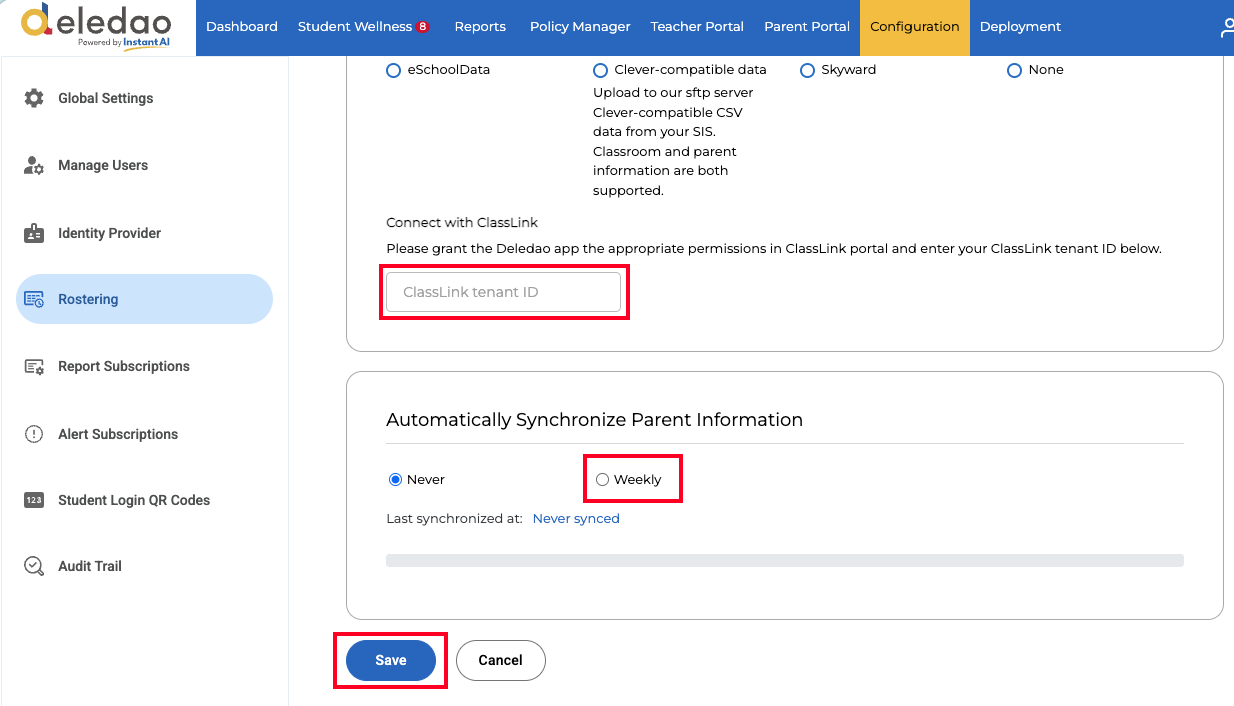The image size is (1234, 706).
Task: Click the Last synchronized at label
Action: [x=455, y=519]
